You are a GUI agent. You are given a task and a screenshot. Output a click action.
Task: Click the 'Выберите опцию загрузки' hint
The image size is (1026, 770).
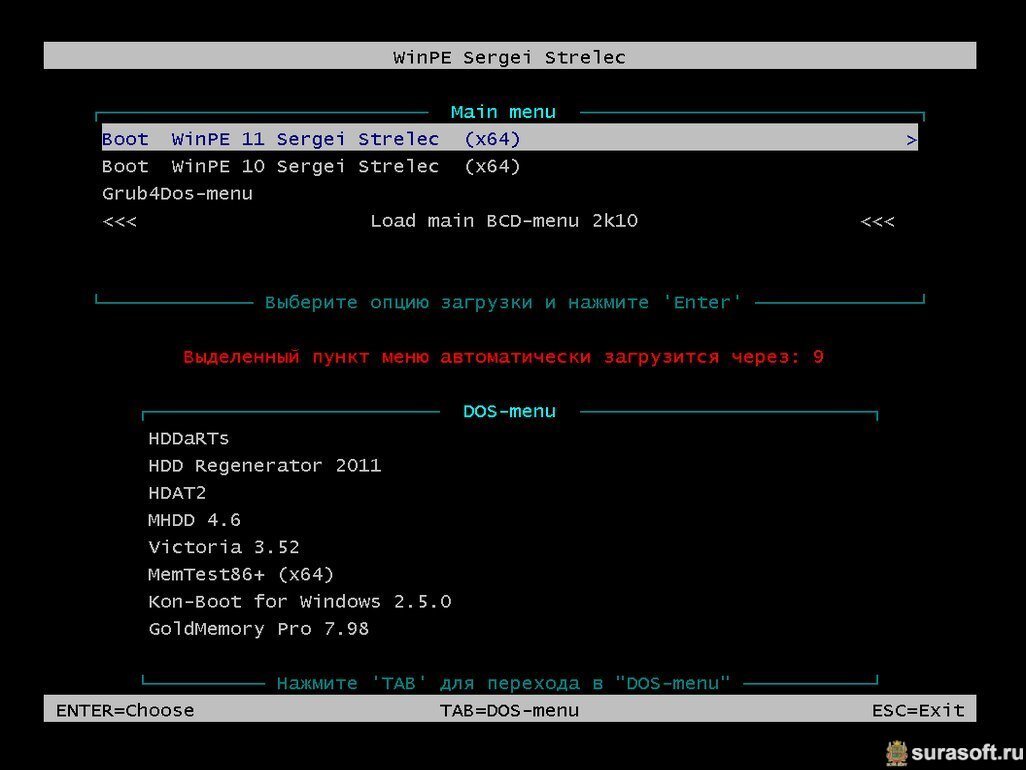pyautogui.click(x=503, y=302)
